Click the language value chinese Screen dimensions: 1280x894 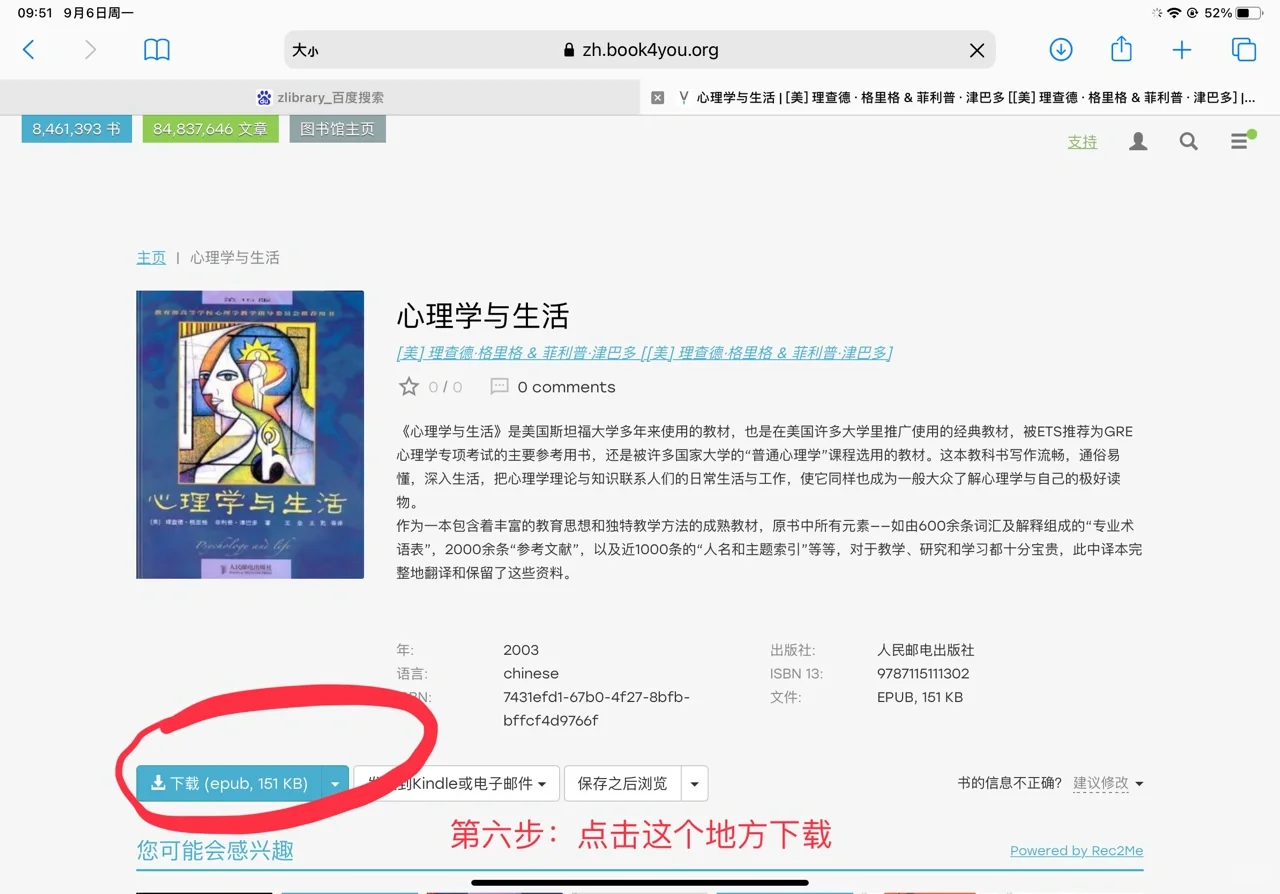531,674
